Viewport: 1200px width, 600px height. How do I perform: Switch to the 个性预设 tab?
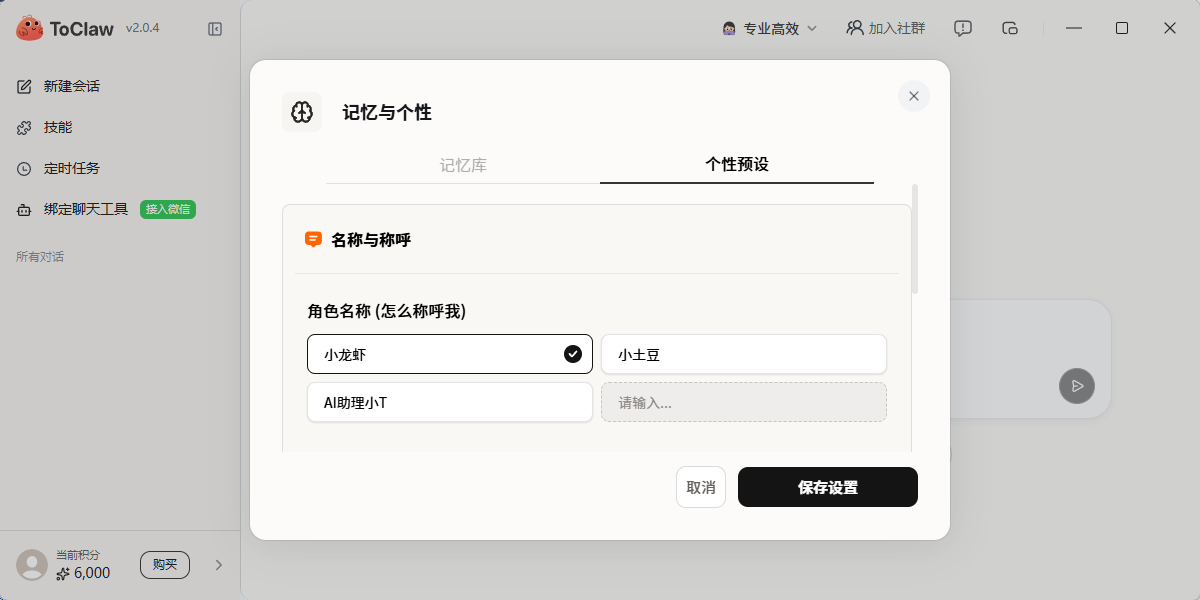tap(737, 165)
